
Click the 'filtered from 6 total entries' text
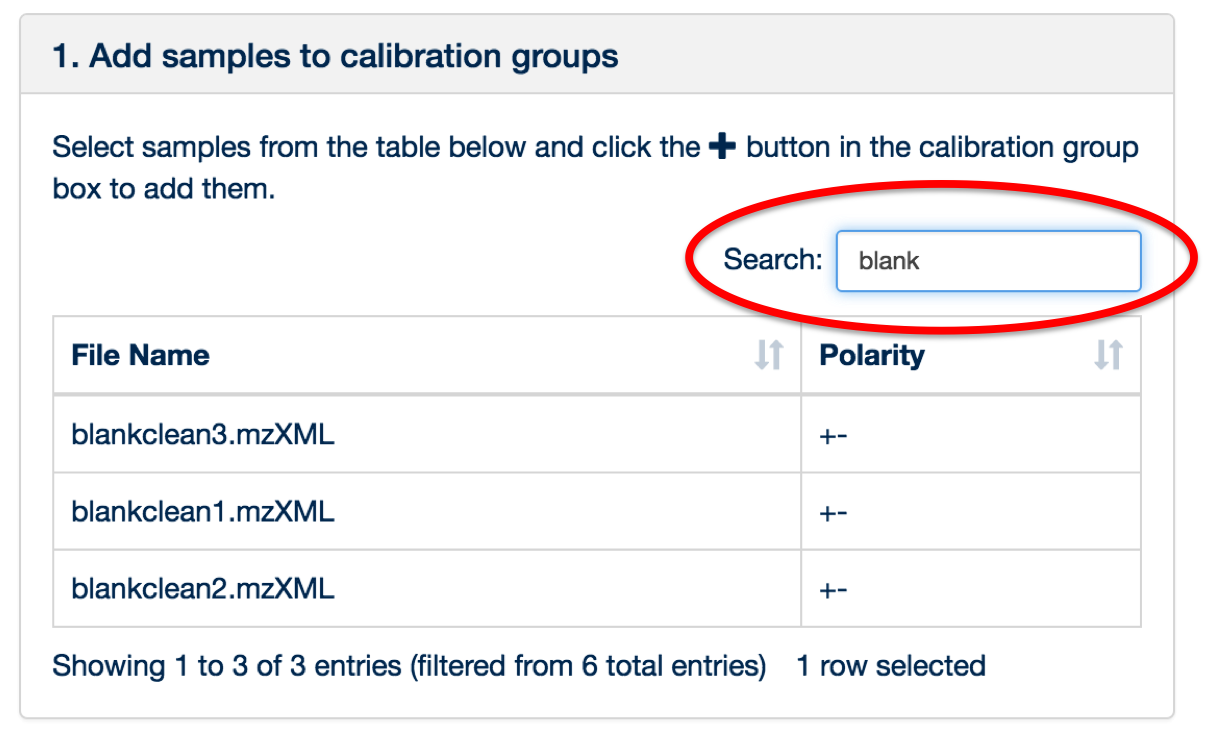point(588,666)
